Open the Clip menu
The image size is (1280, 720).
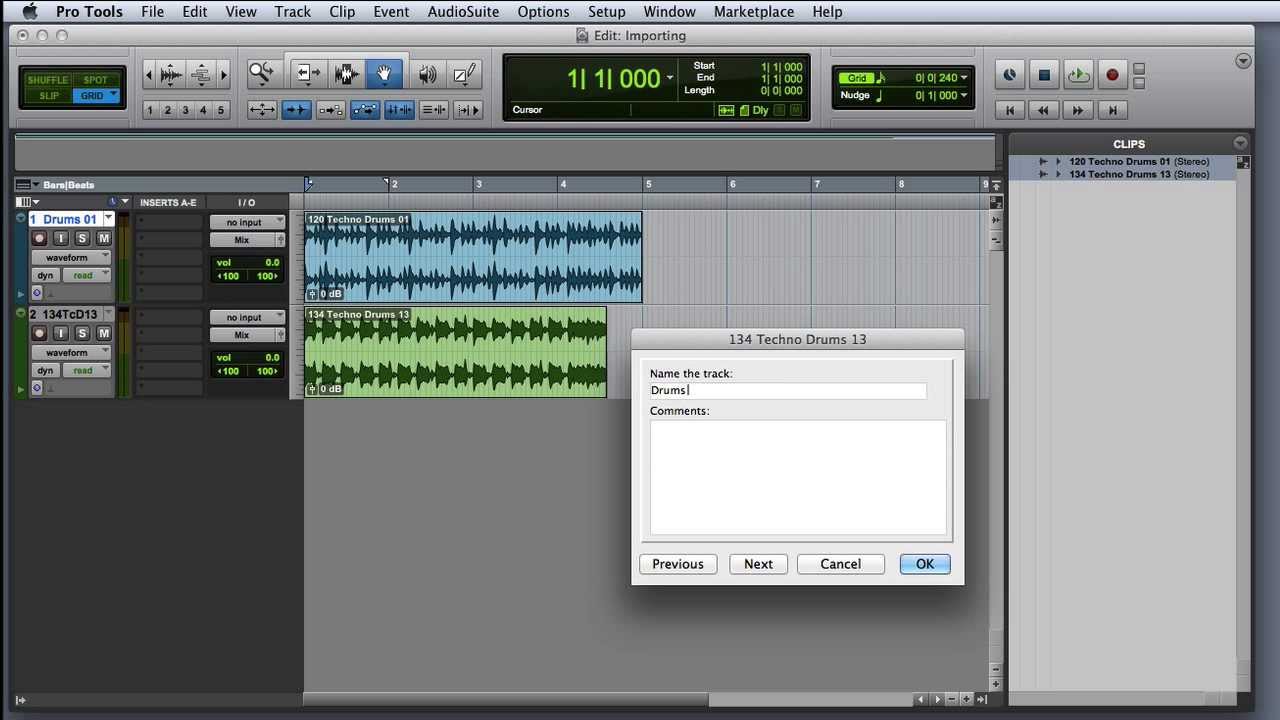pos(342,12)
